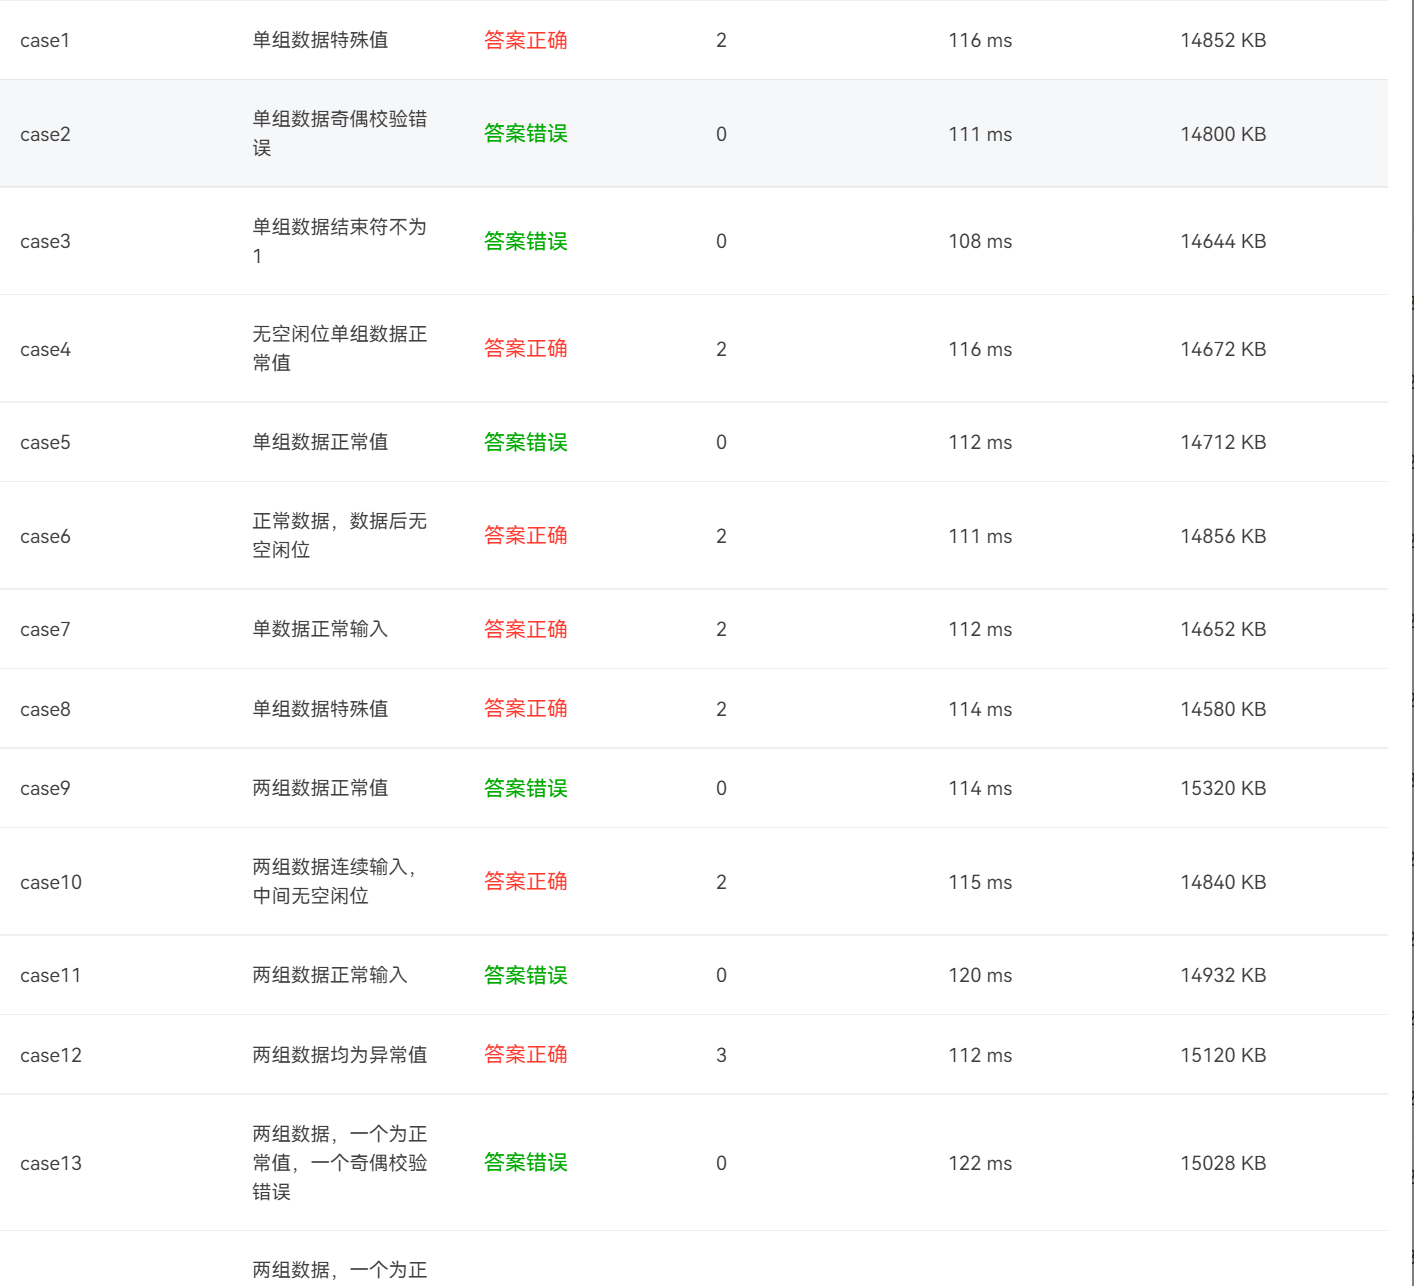Image resolution: width=1414 pixels, height=1286 pixels.
Task: Click case3 time 108 ms
Action: [980, 242]
